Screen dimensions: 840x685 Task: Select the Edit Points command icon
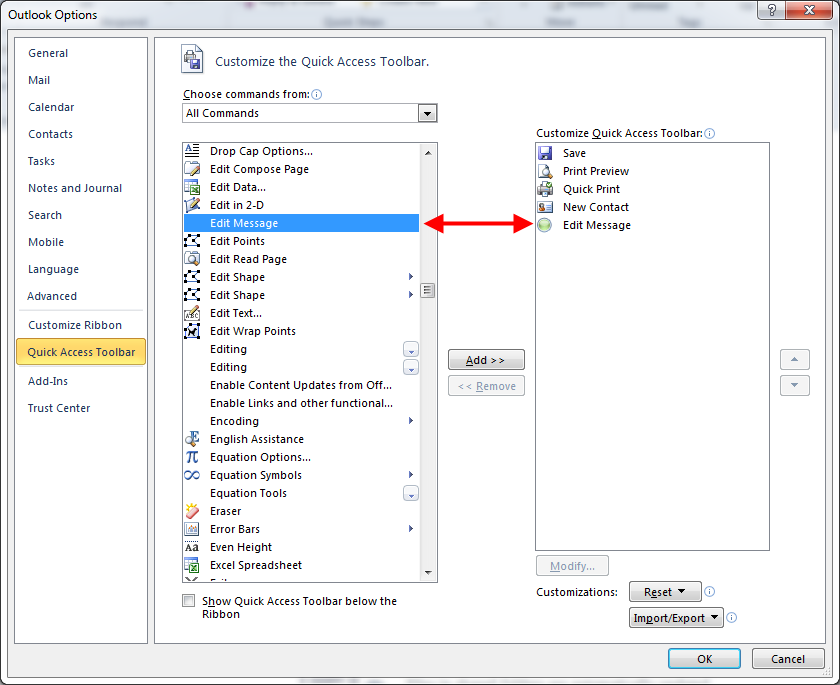192,241
